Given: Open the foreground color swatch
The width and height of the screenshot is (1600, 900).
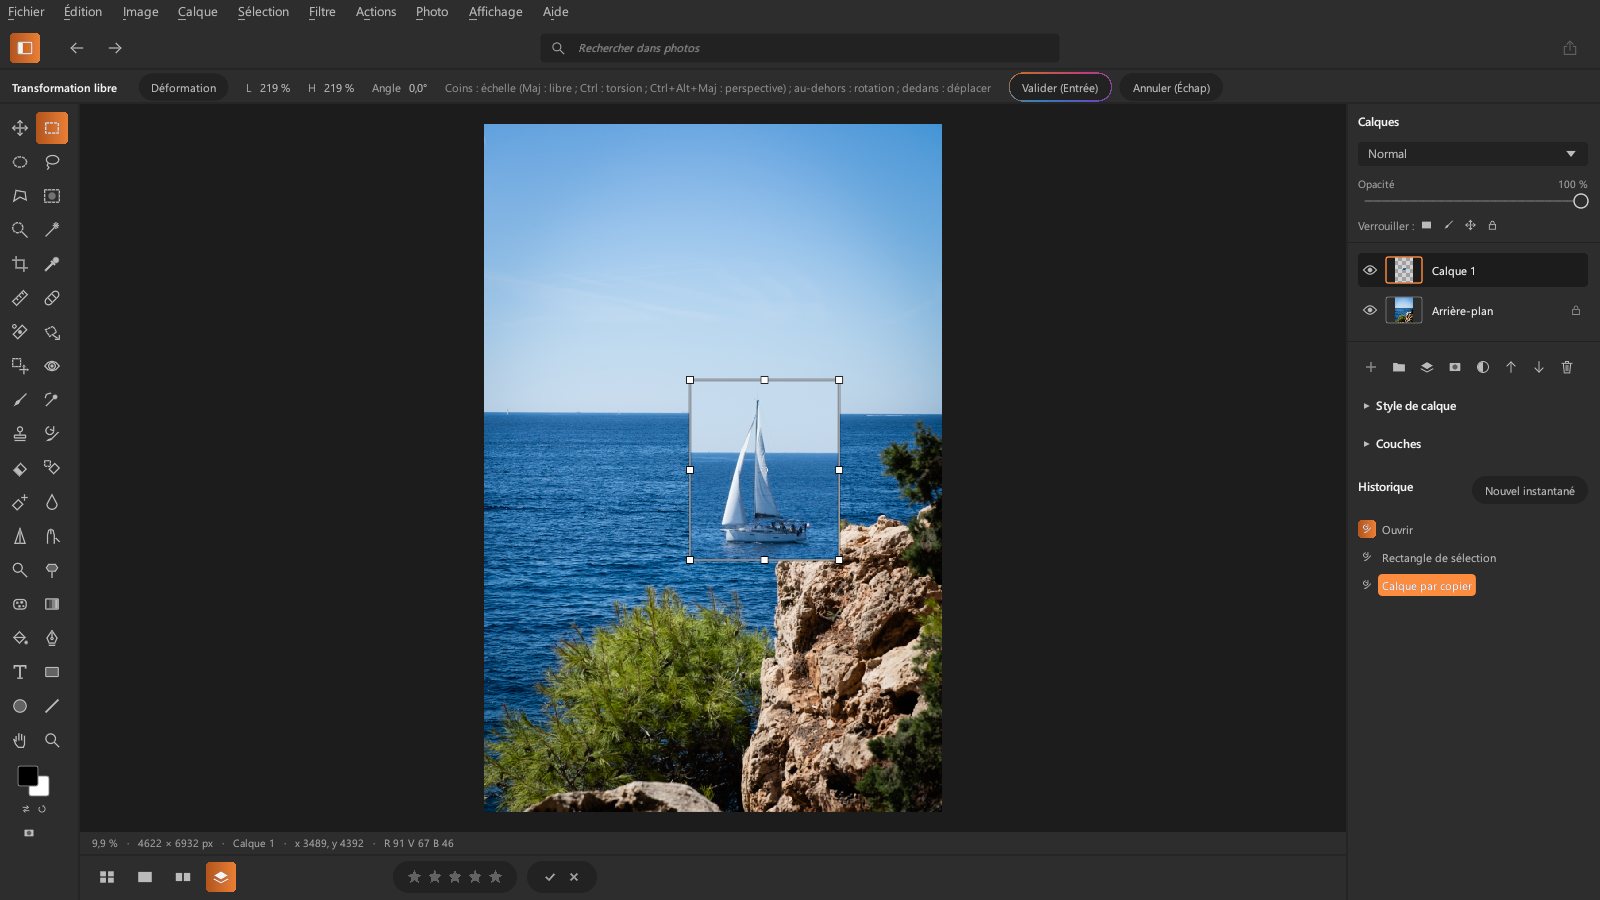Looking at the screenshot, I should click(27, 776).
